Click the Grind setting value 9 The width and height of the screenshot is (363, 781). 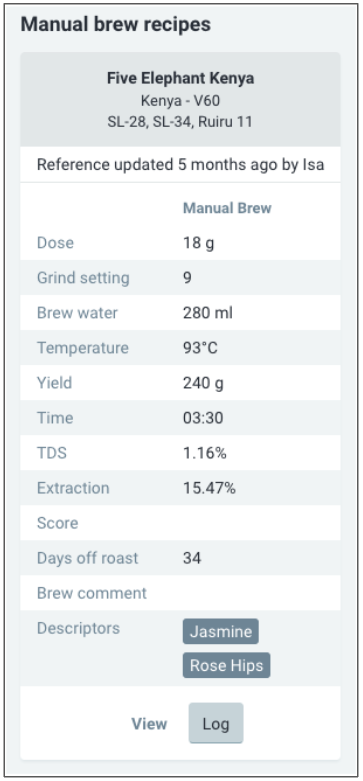coord(187,277)
